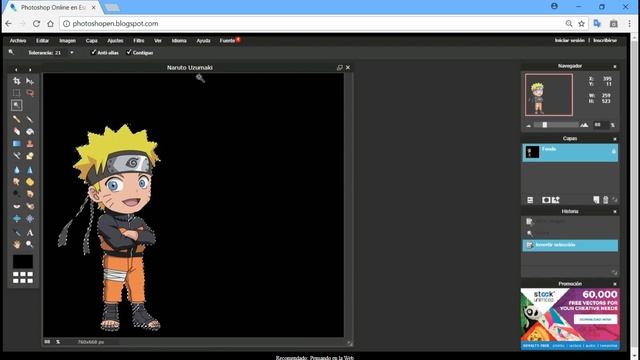Open the Editar menu

(x=42, y=40)
